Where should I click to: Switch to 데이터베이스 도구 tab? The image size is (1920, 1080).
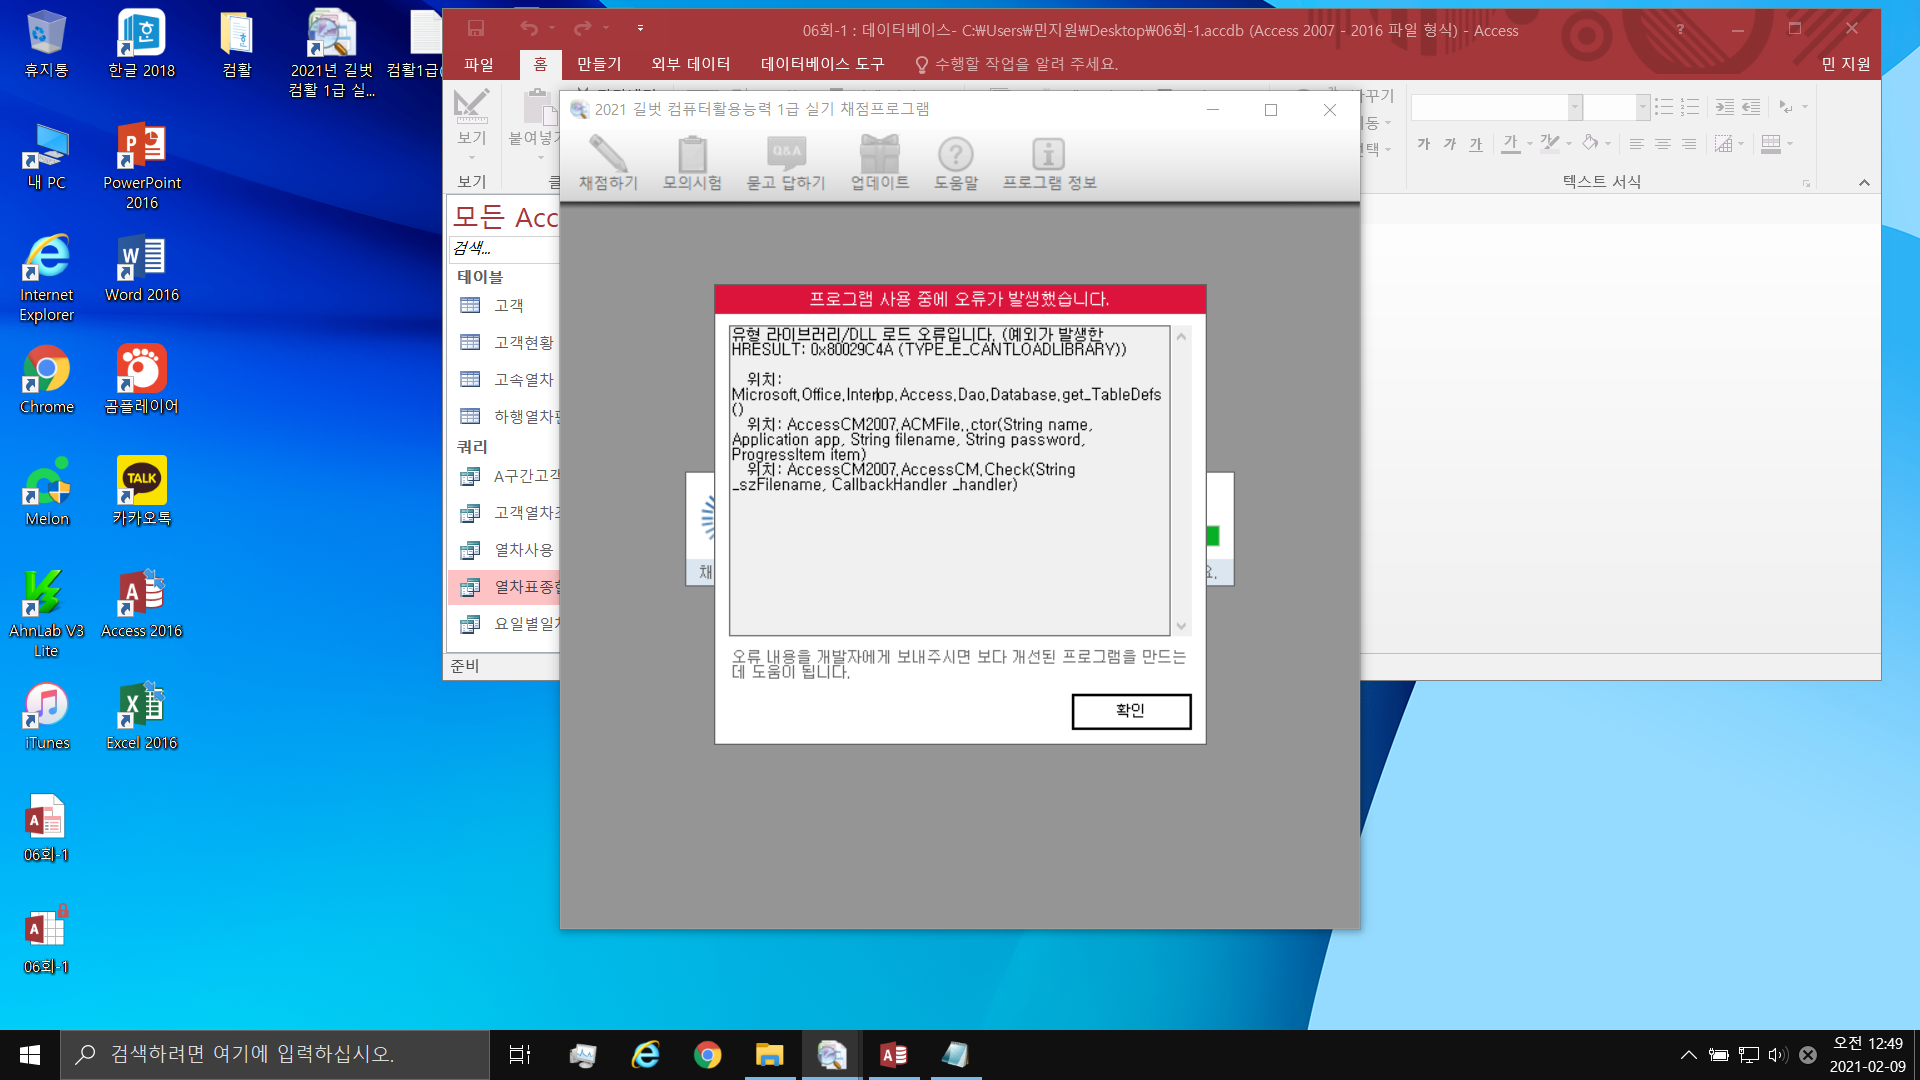[822, 64]
